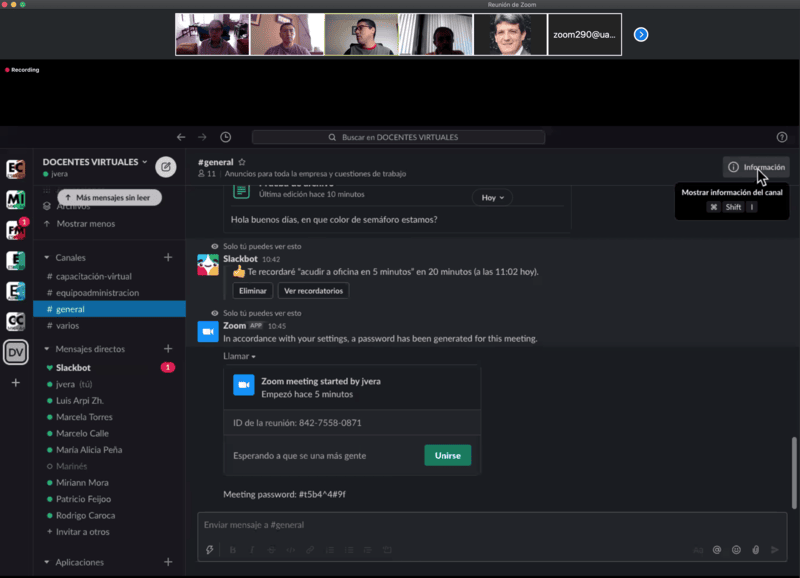Switch to the CC workspace
The image size is (800, 578).
click(16, 321)
